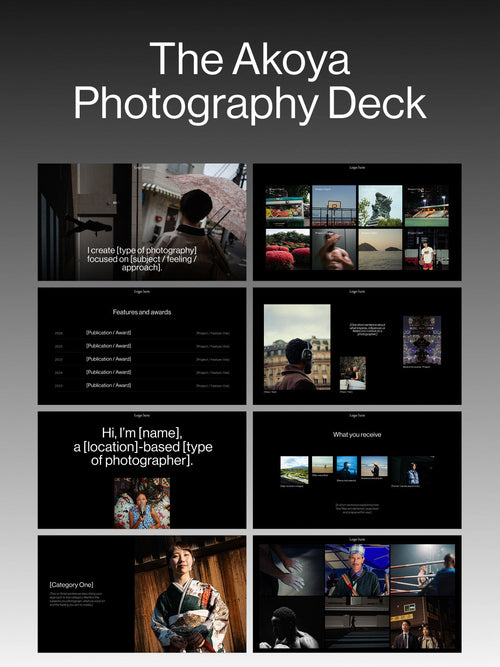The width and height of the screenshot is (500, 667).
Task: Select the blue-lit man portrait photo
Action: (x=347, y=467)
